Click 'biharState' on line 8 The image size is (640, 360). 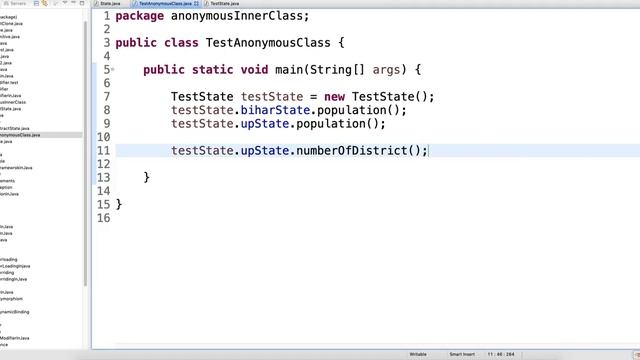275,110
